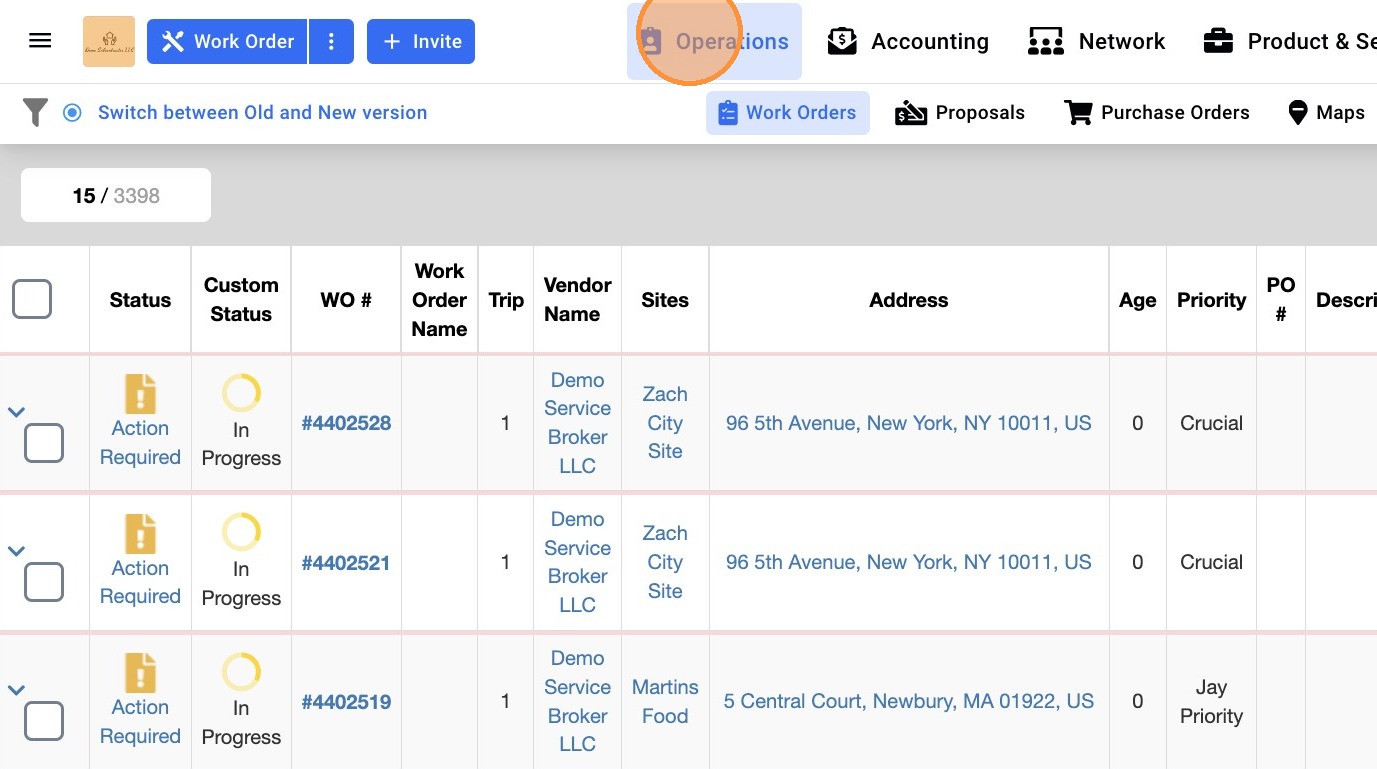Check the box for work order #4402521

click(x=44, y=581)
